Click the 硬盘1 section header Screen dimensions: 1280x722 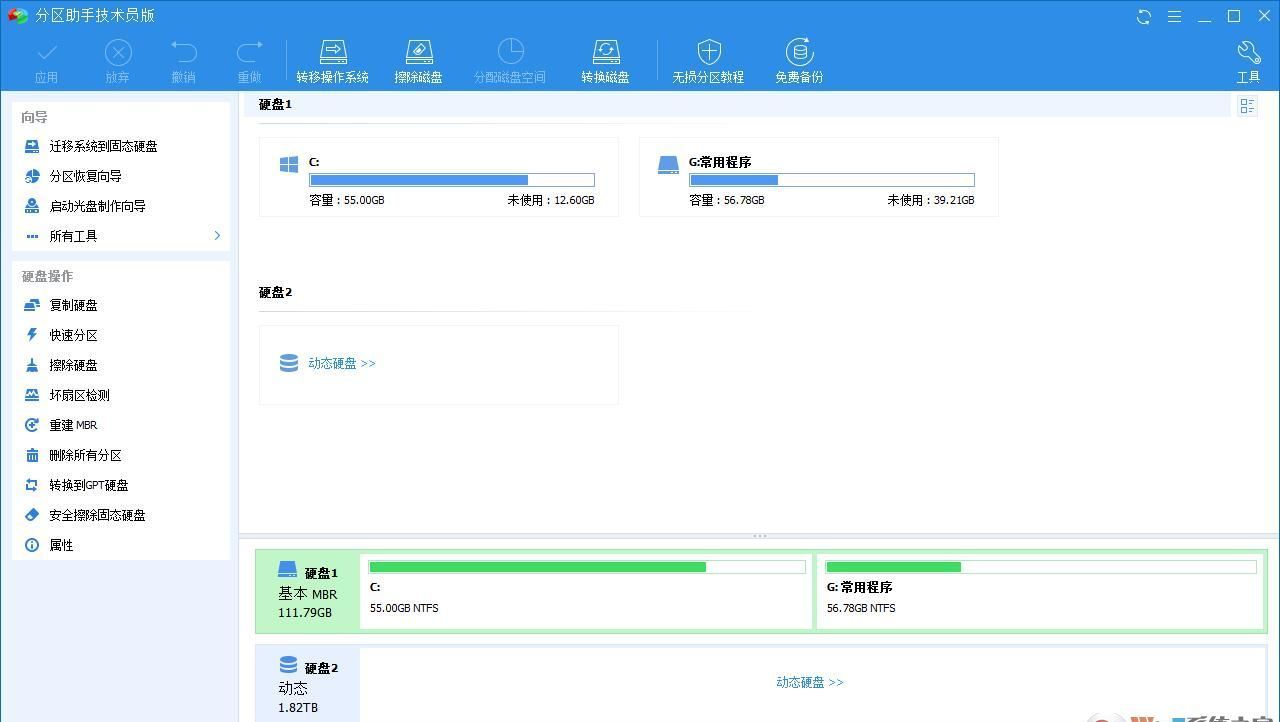coord(275,104)
